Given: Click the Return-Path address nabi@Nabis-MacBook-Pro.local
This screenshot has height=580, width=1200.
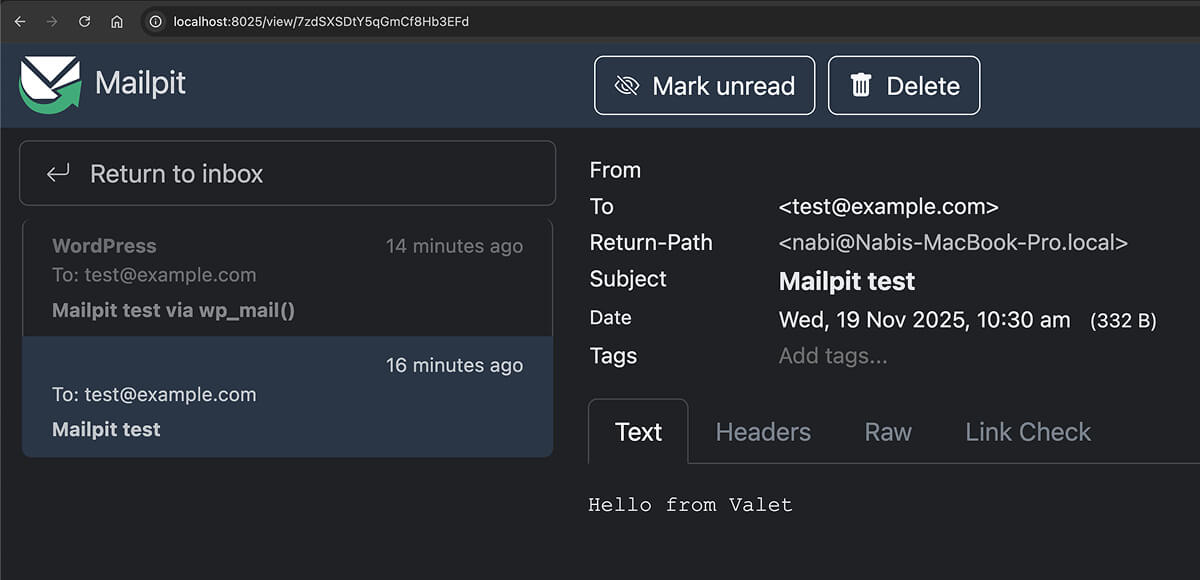Looking at the screenshot, I should (x=953, y=242).
